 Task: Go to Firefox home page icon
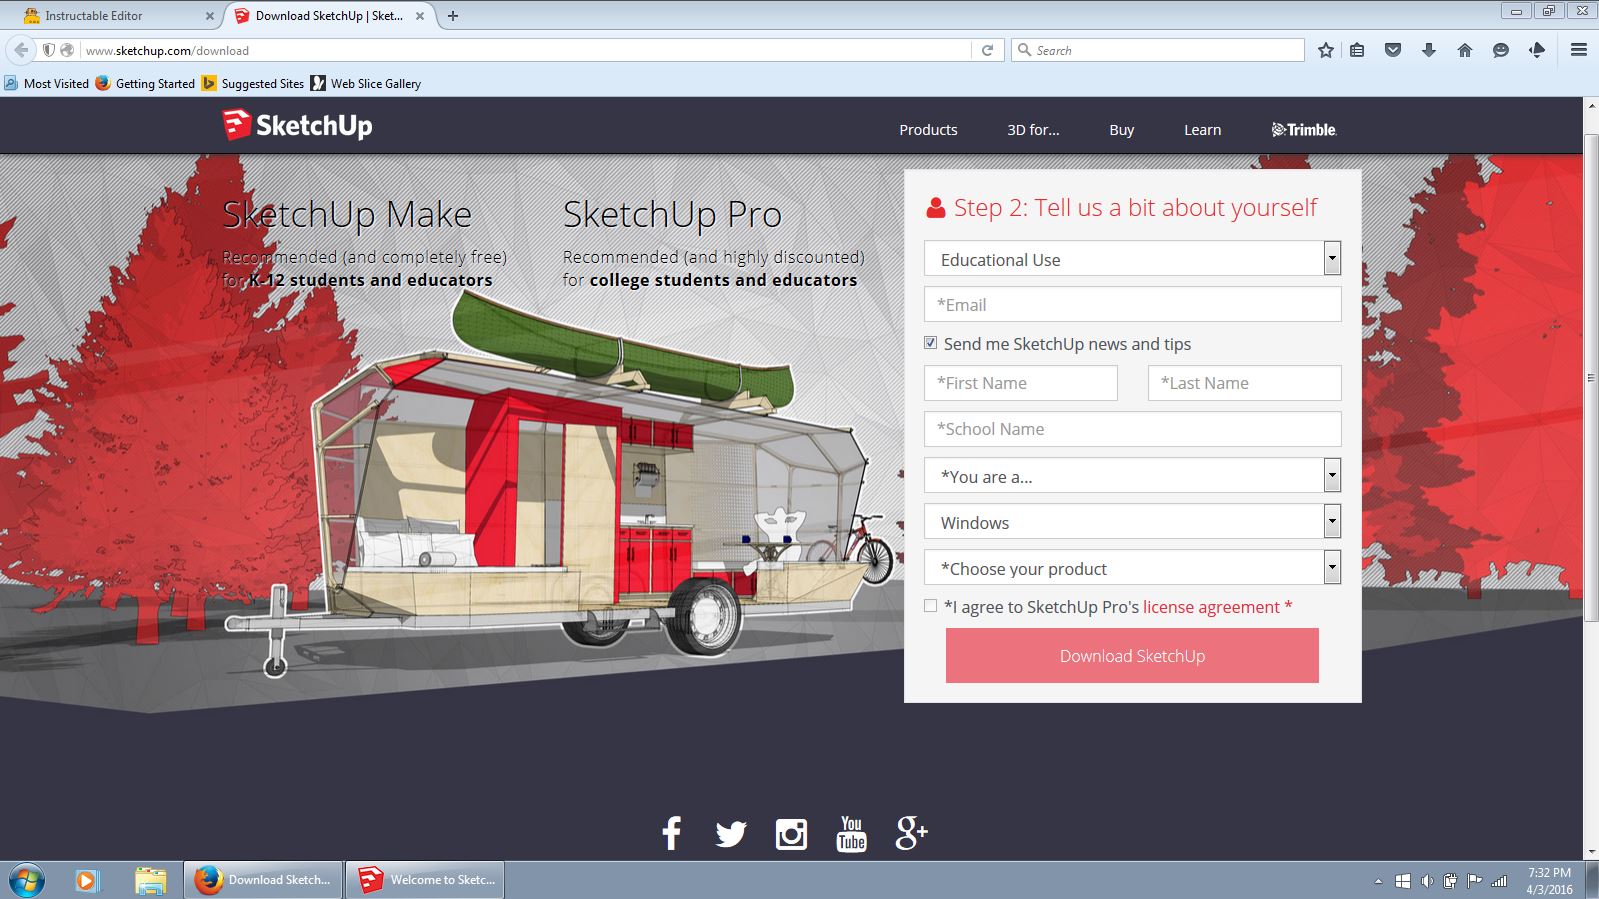1465,50
